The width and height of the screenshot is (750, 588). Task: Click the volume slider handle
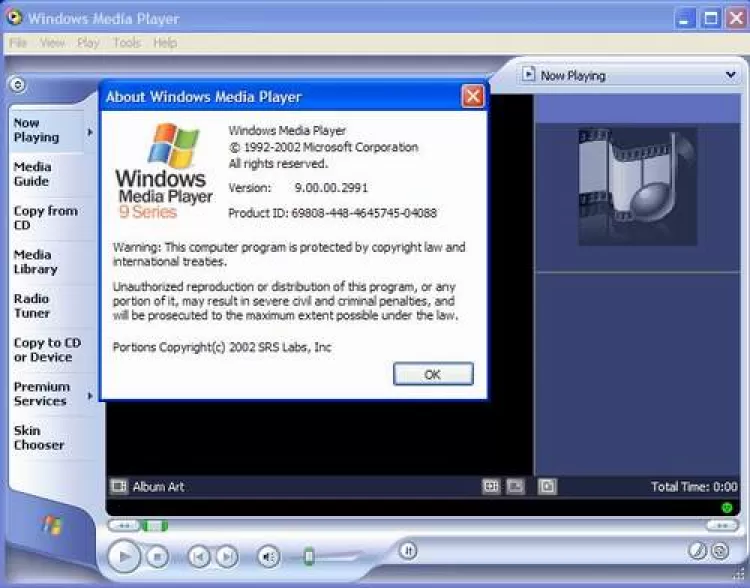309,556
